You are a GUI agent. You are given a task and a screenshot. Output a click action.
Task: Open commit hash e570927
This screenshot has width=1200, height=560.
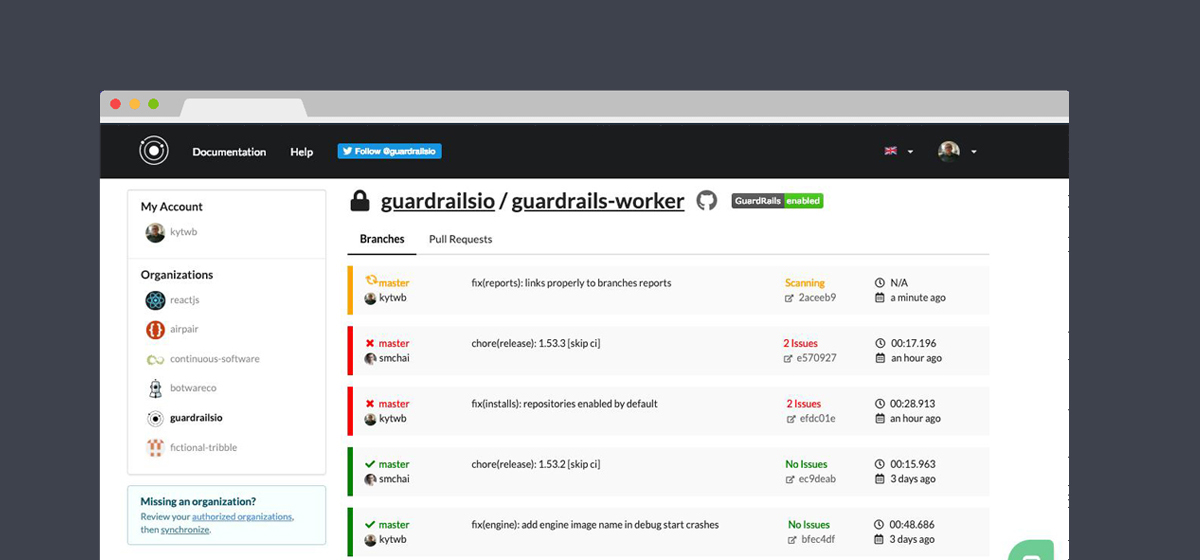(x=816, y=358)
